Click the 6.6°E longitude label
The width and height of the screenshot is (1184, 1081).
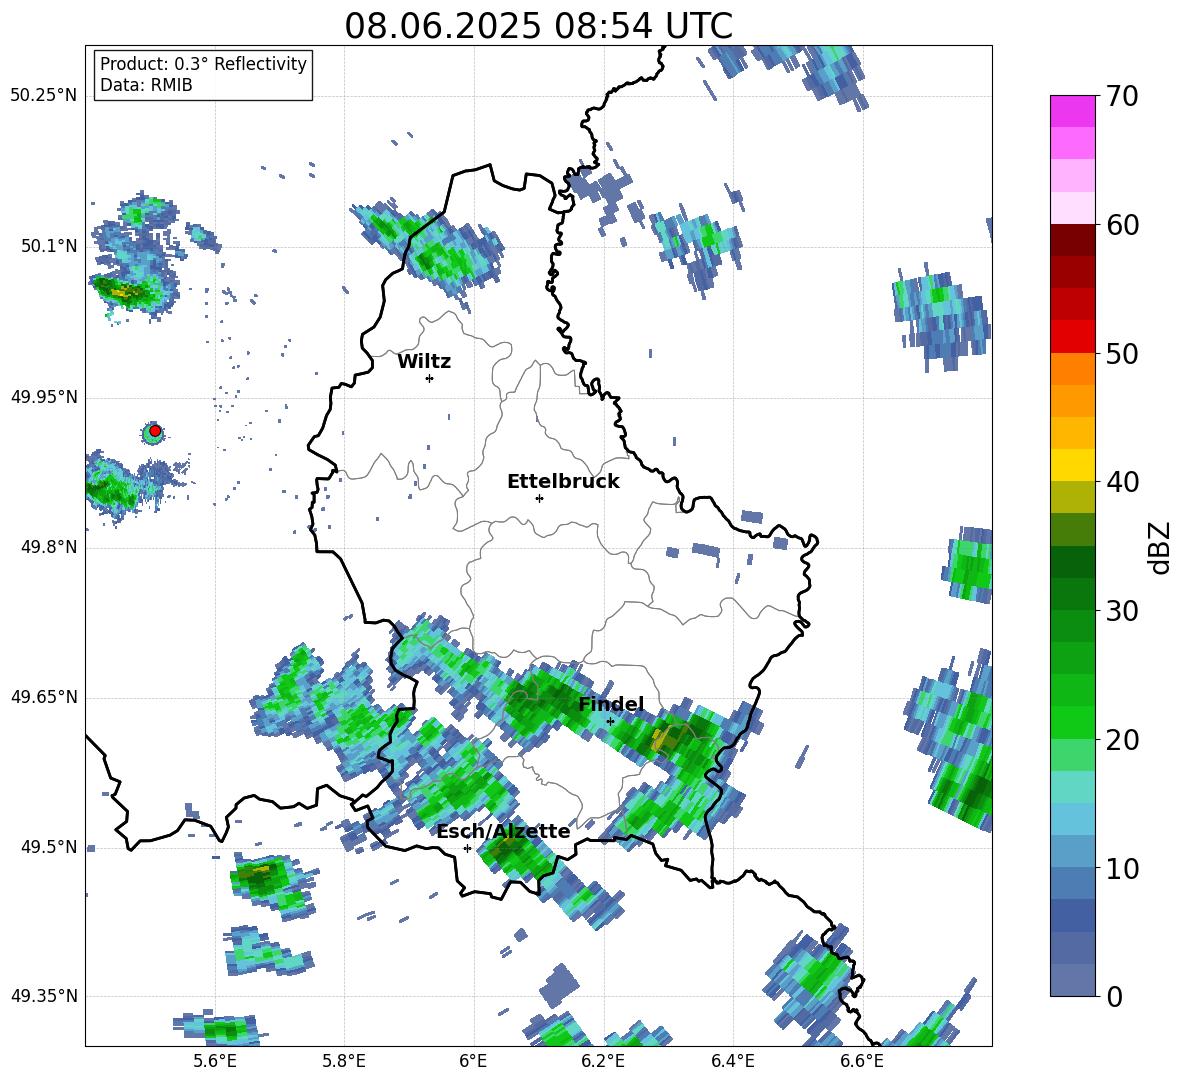click(862, 1061)
